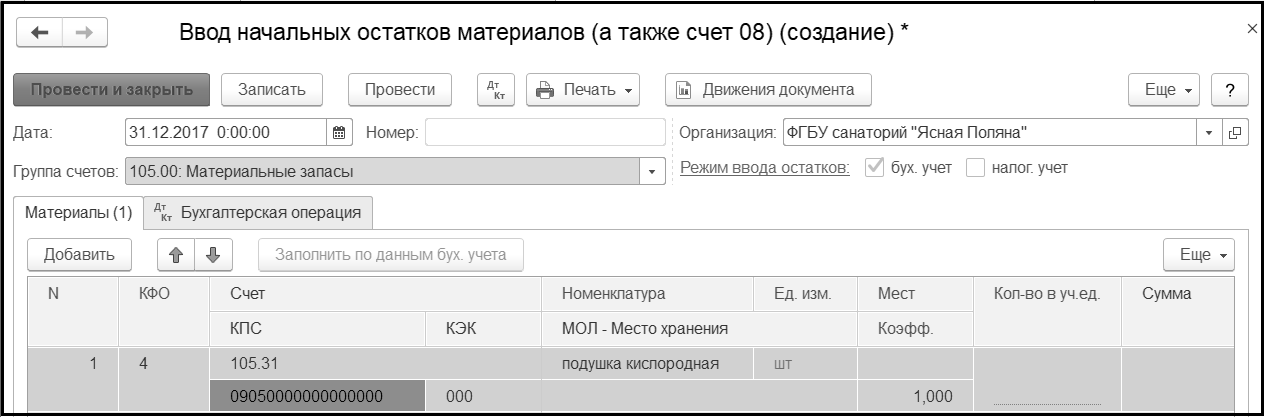This screenshot has width=1264, height=417.
Task: Open help with the question mark button
Action: coord(1228,89)
